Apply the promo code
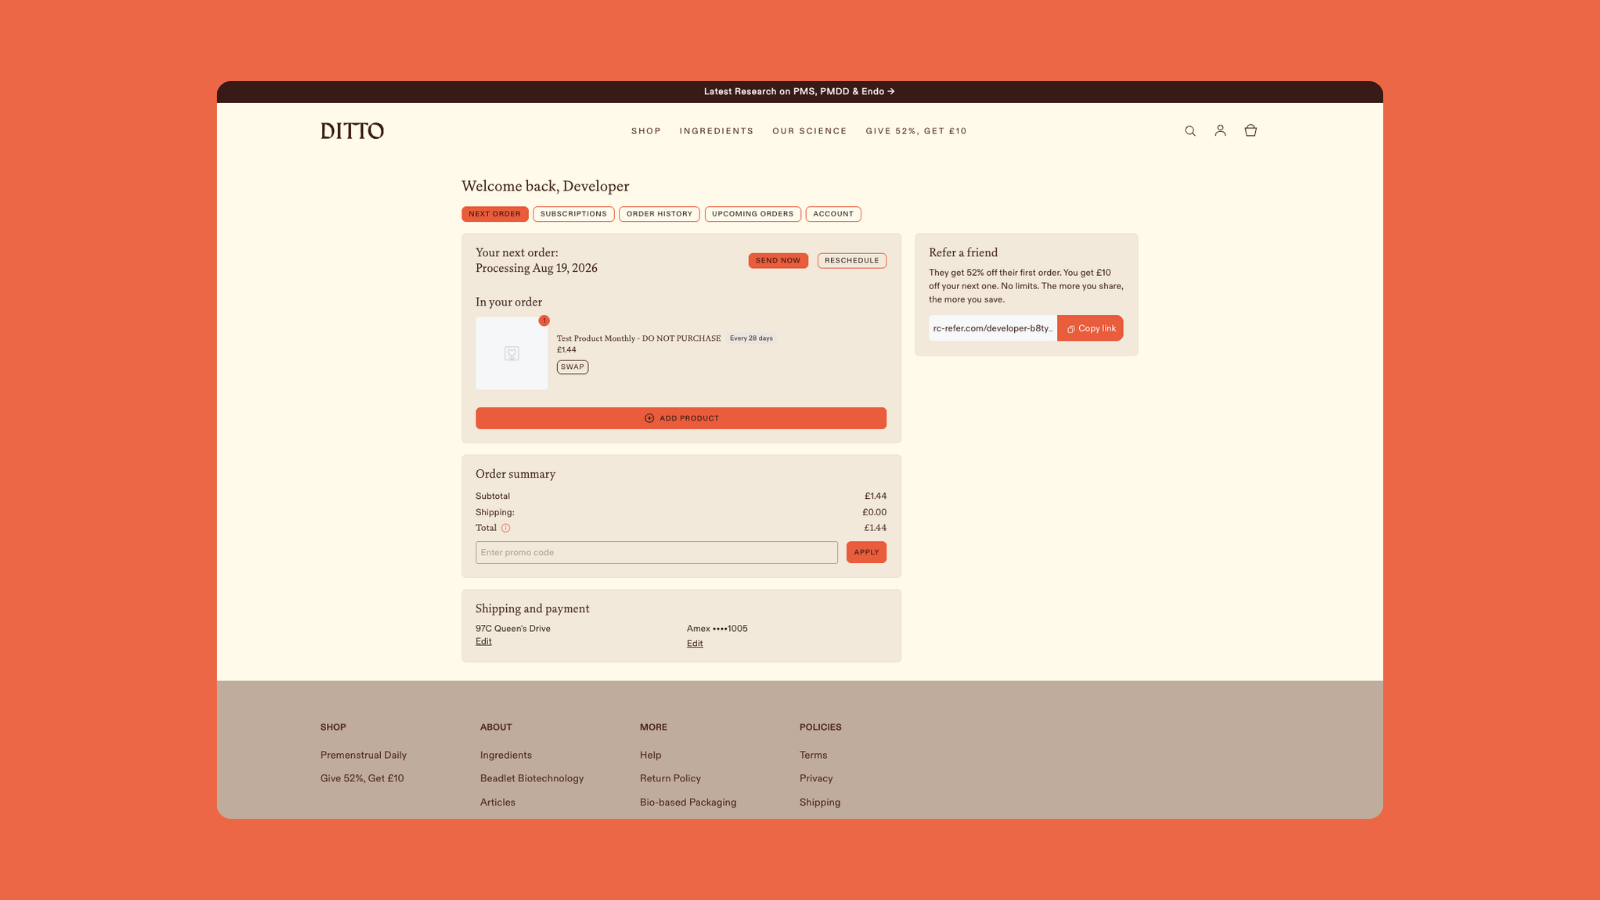Image resolution: width=1600 pixels, height=900 pixels. point(866,552)
